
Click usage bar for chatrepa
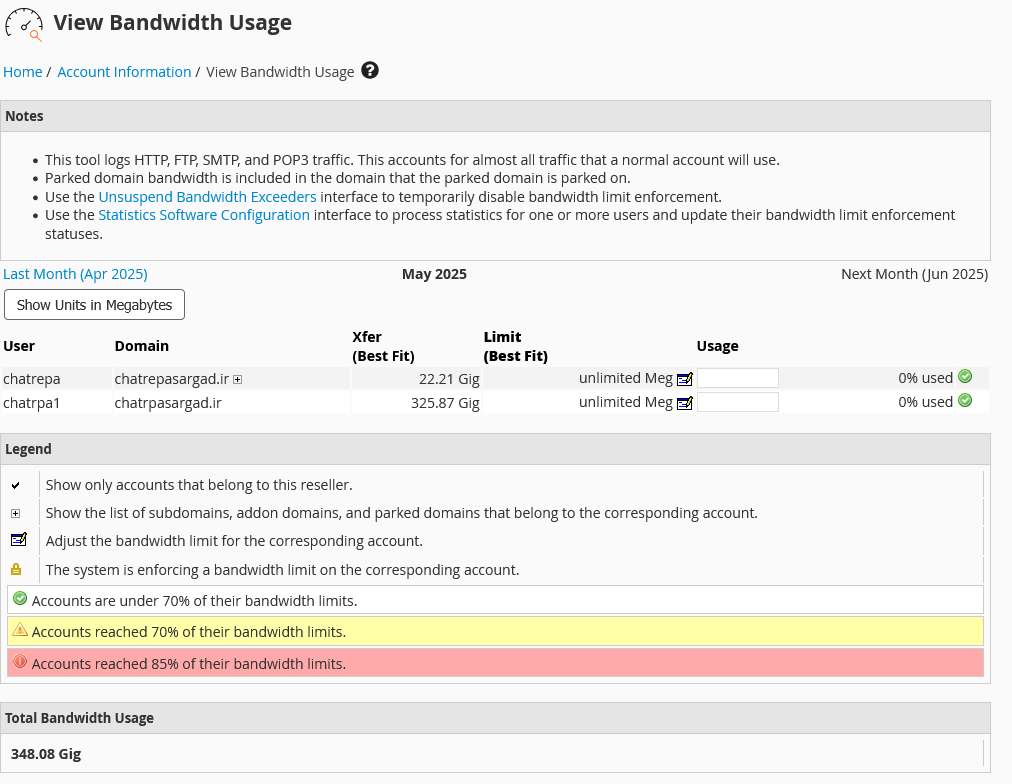coord(737,378)
